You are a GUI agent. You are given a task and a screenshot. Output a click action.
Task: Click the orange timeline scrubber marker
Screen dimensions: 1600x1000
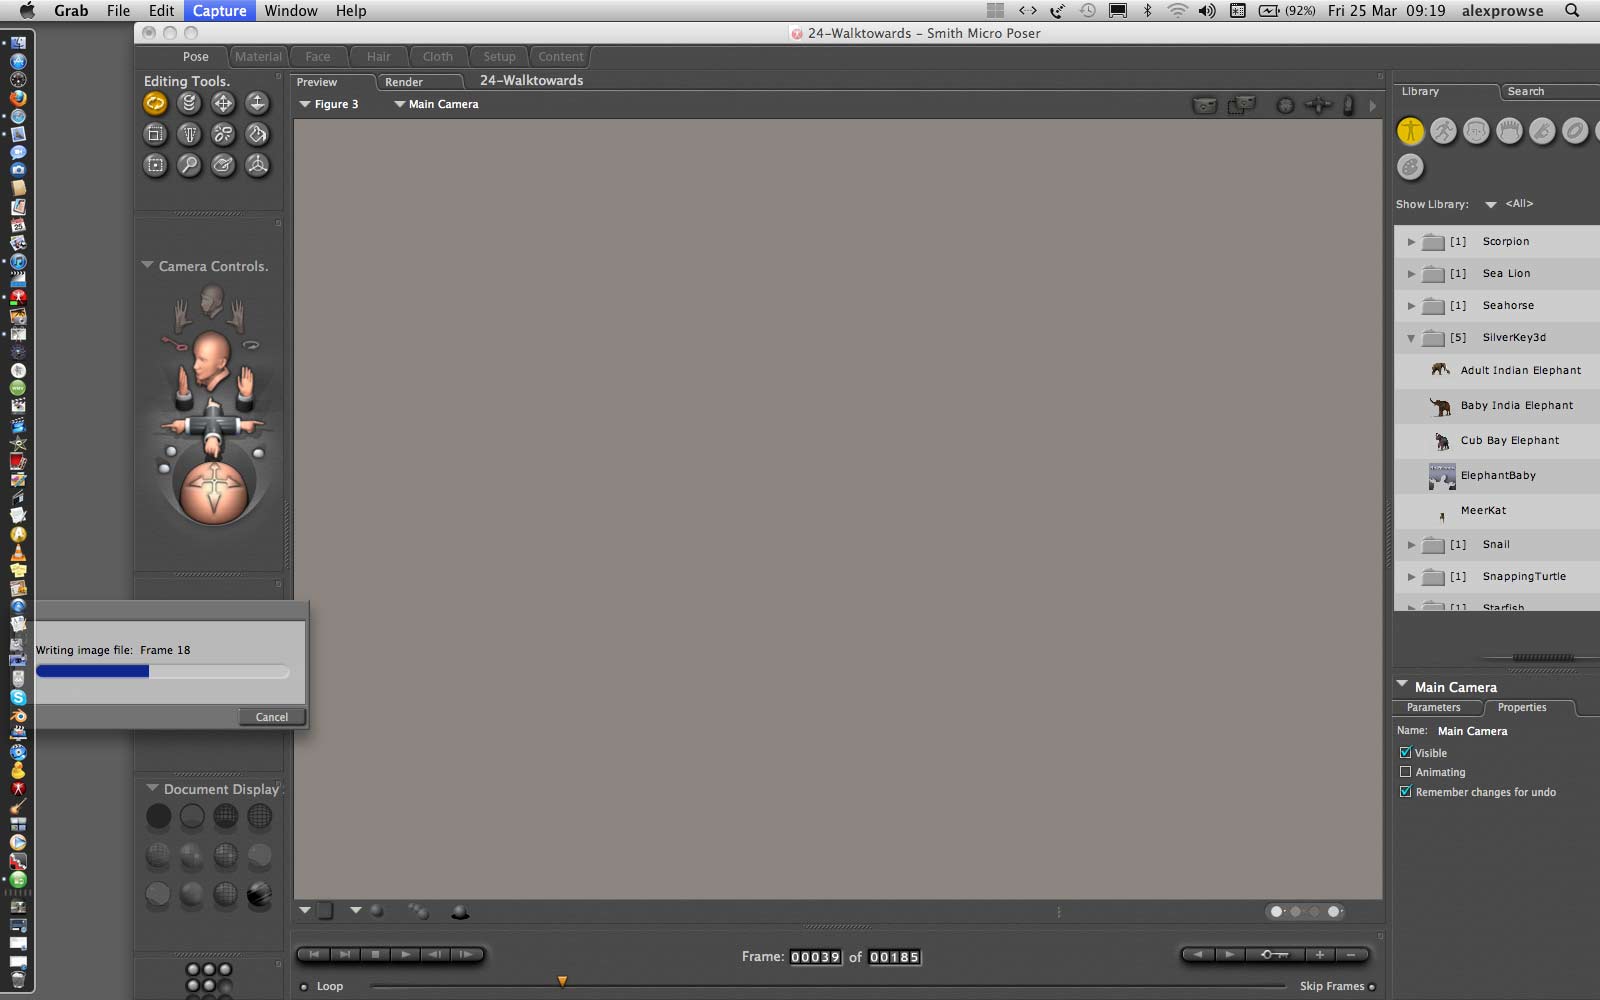pyautogui.click(x=562, y=982)
